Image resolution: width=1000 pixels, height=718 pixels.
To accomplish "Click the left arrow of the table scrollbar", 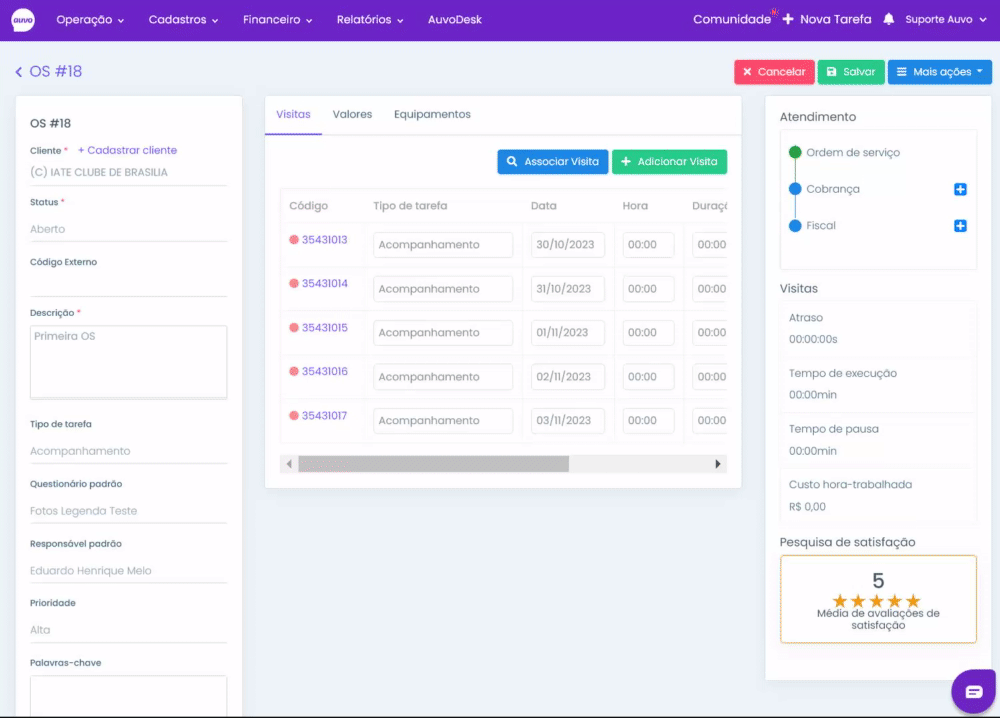I will pyautogui.click(x=289, y=464).
